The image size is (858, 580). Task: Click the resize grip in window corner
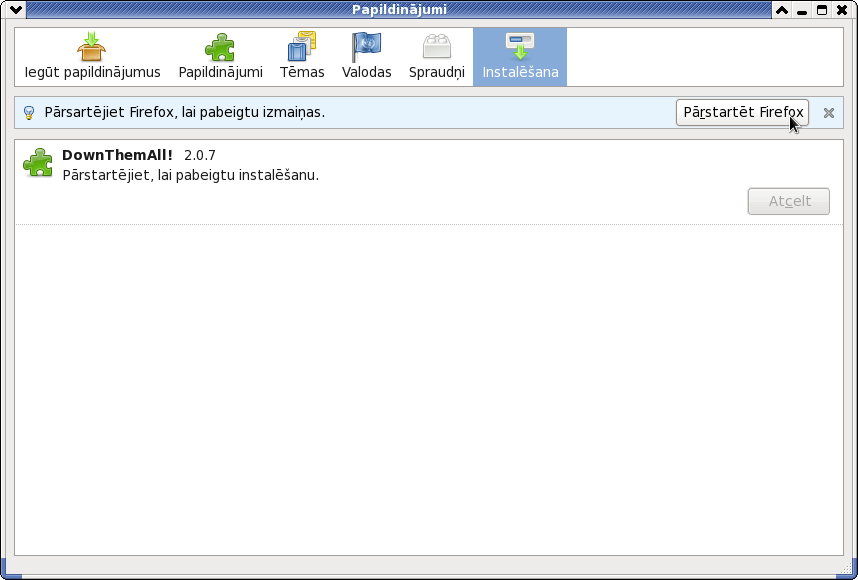click(x=848, y=566)
